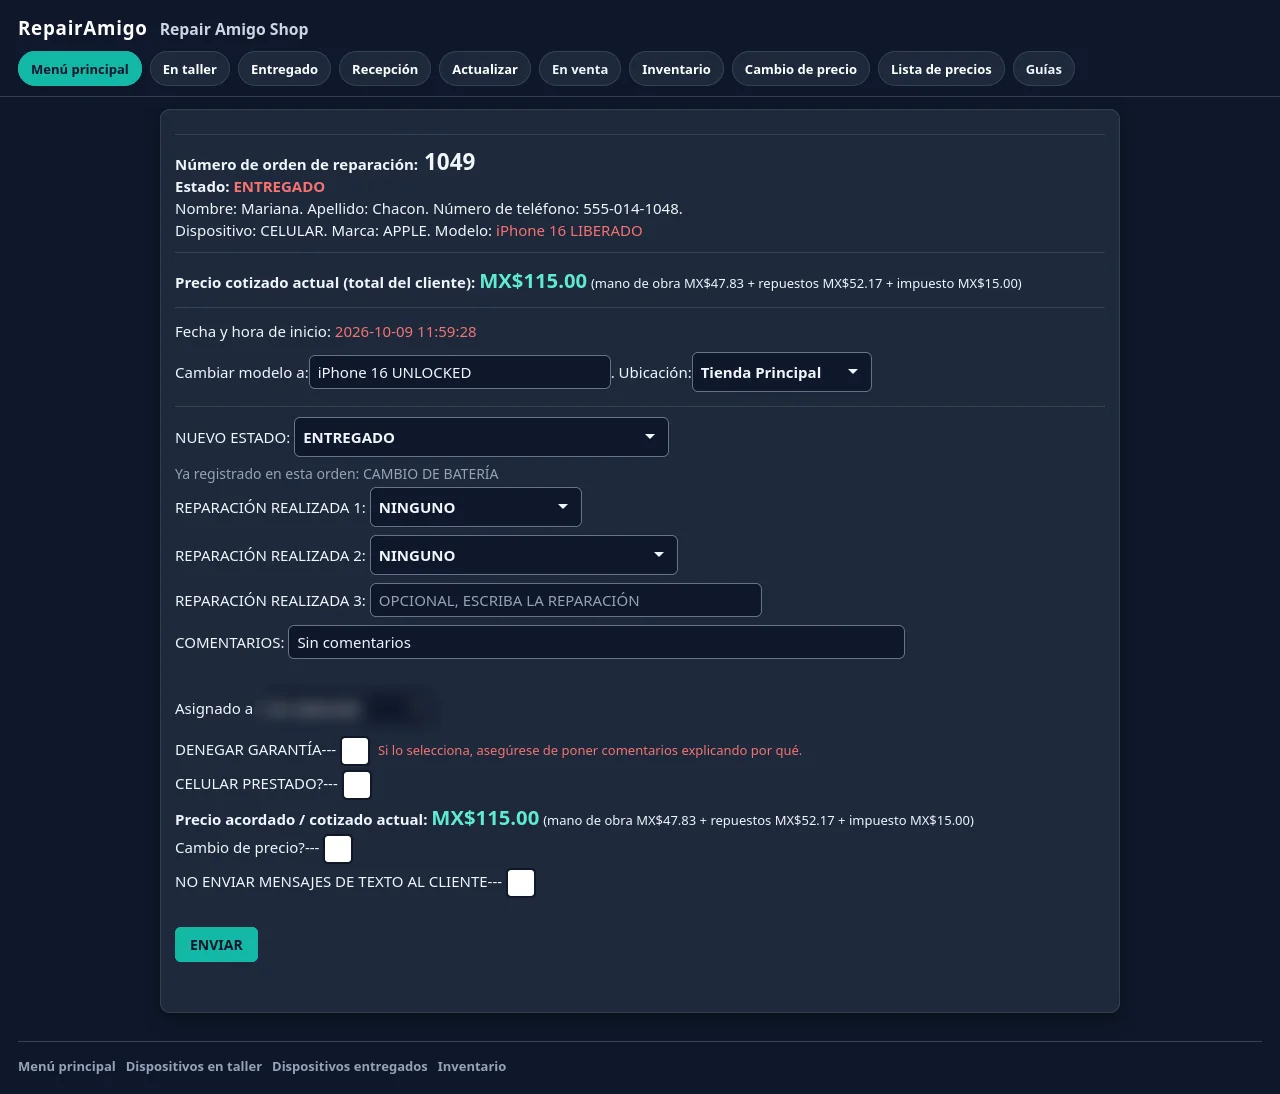The image size is (1280, 1094).
Task: Focus the REPARACIÓN REALIZADA 3 text field
Action: [x=566, y=600]
